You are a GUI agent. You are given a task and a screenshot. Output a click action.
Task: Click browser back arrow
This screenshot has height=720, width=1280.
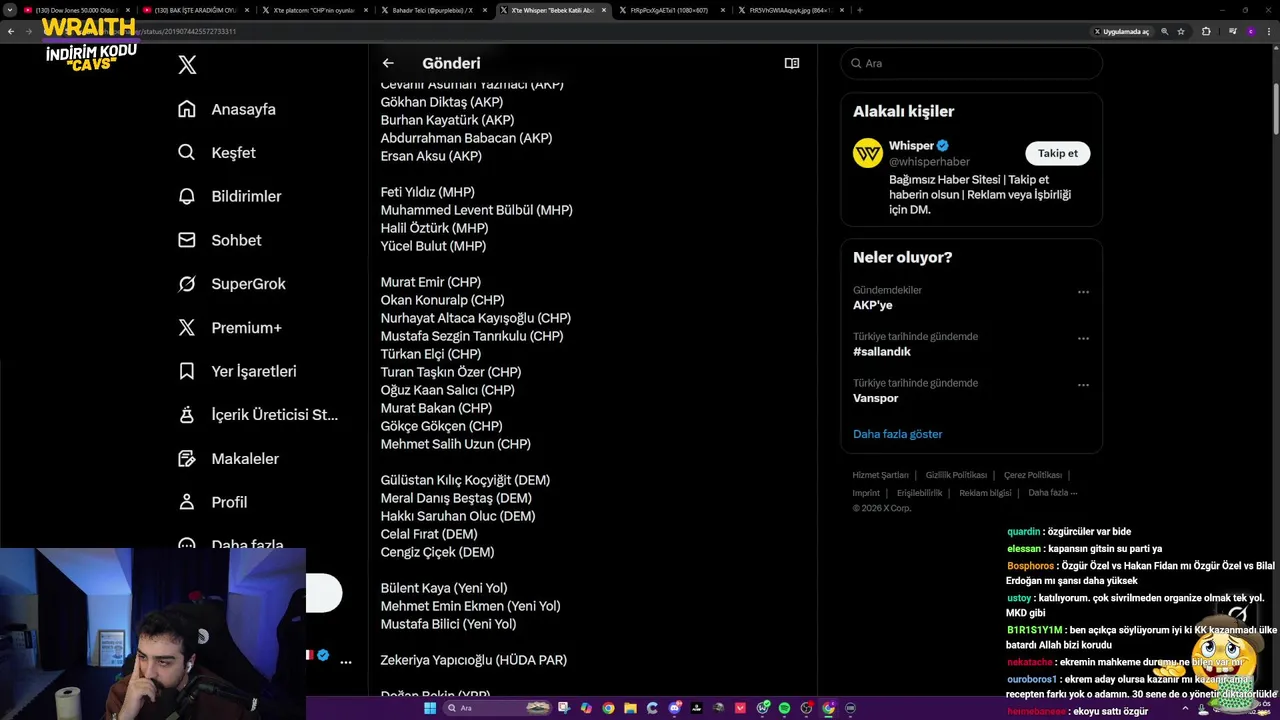click(x=11, y=31)
